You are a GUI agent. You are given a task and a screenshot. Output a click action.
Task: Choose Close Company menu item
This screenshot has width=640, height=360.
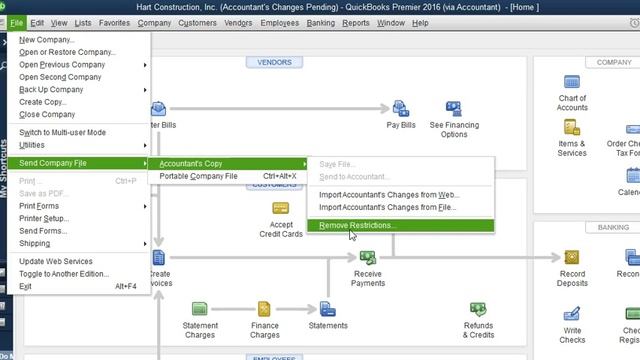(x=79, y=115)
